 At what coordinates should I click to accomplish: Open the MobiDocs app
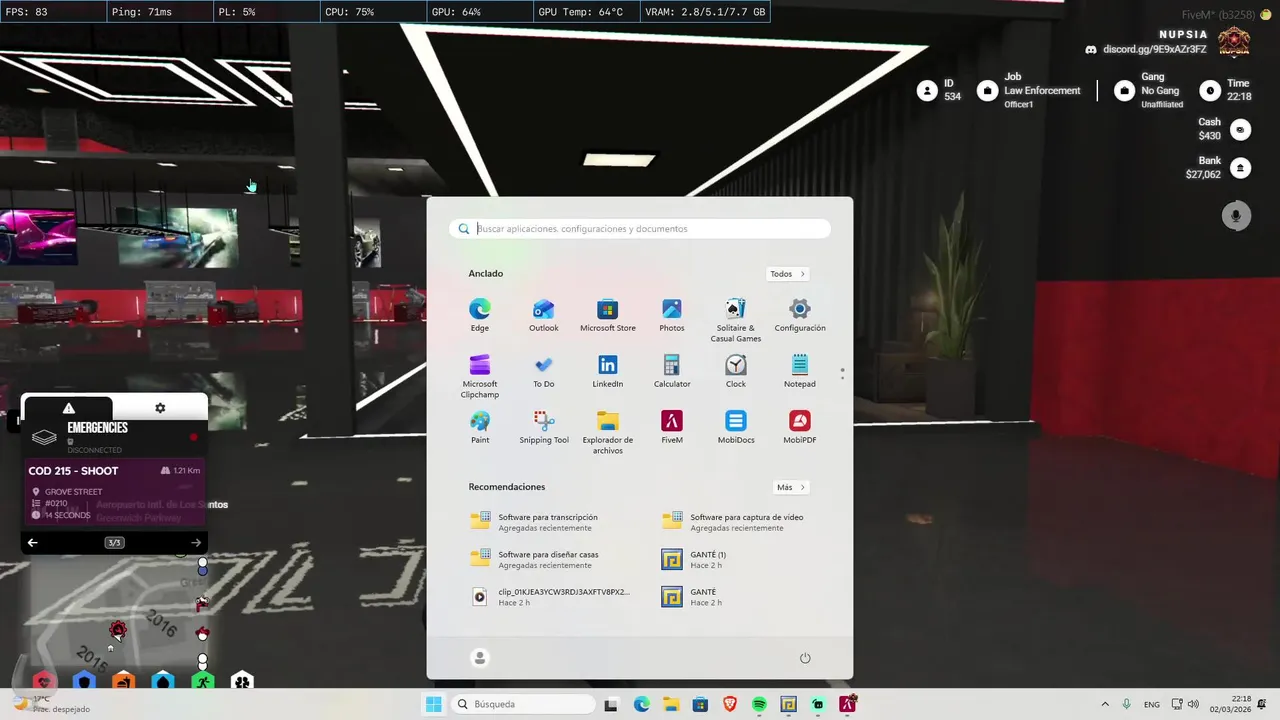click(x=736, y=427)
